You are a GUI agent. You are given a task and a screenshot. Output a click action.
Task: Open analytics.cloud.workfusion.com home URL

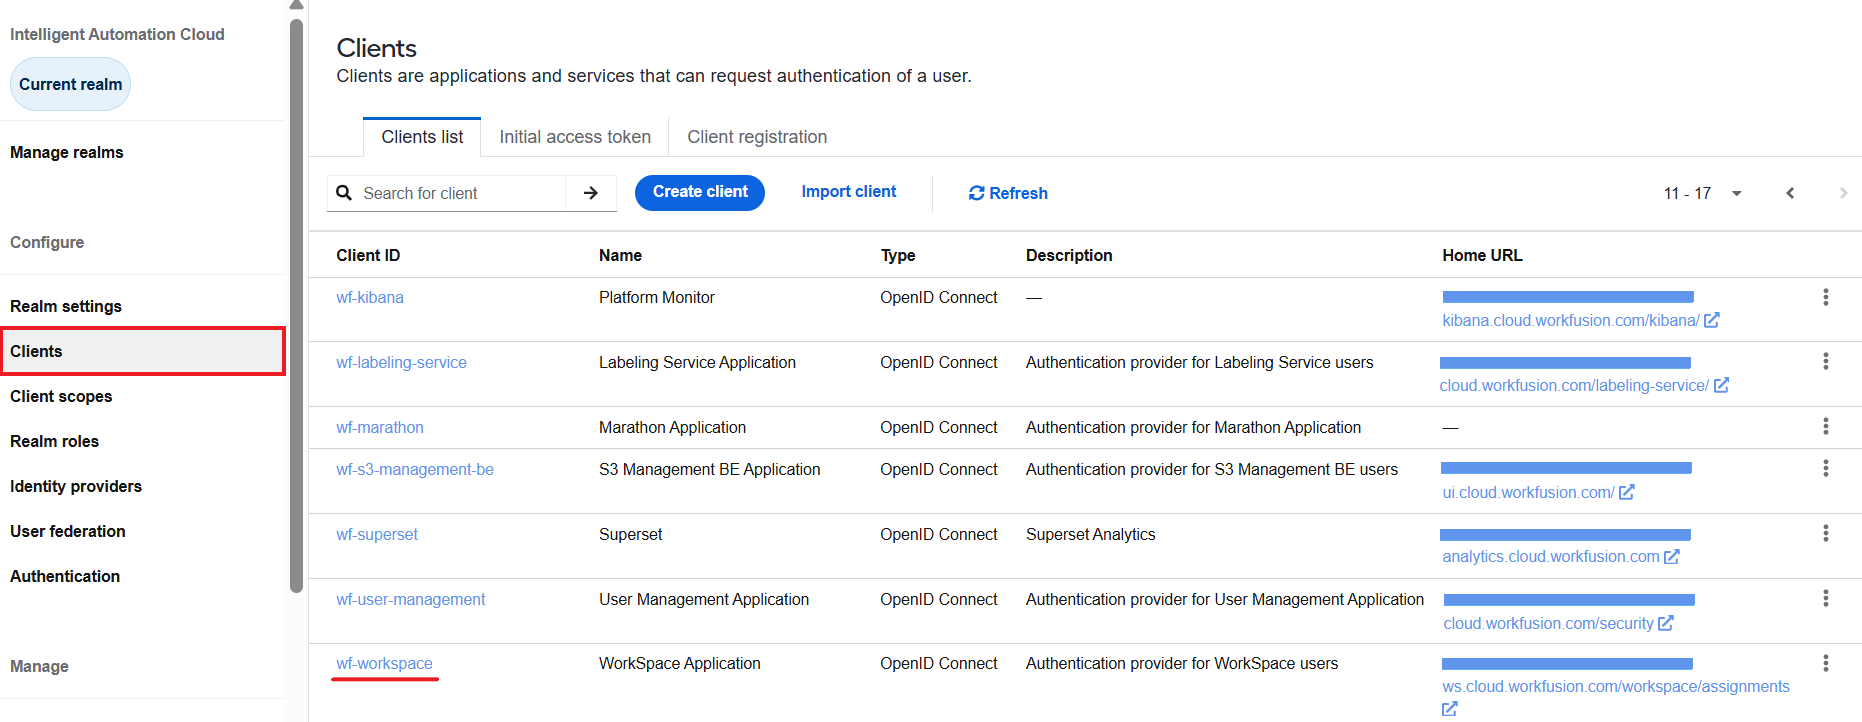(1551, 557)
